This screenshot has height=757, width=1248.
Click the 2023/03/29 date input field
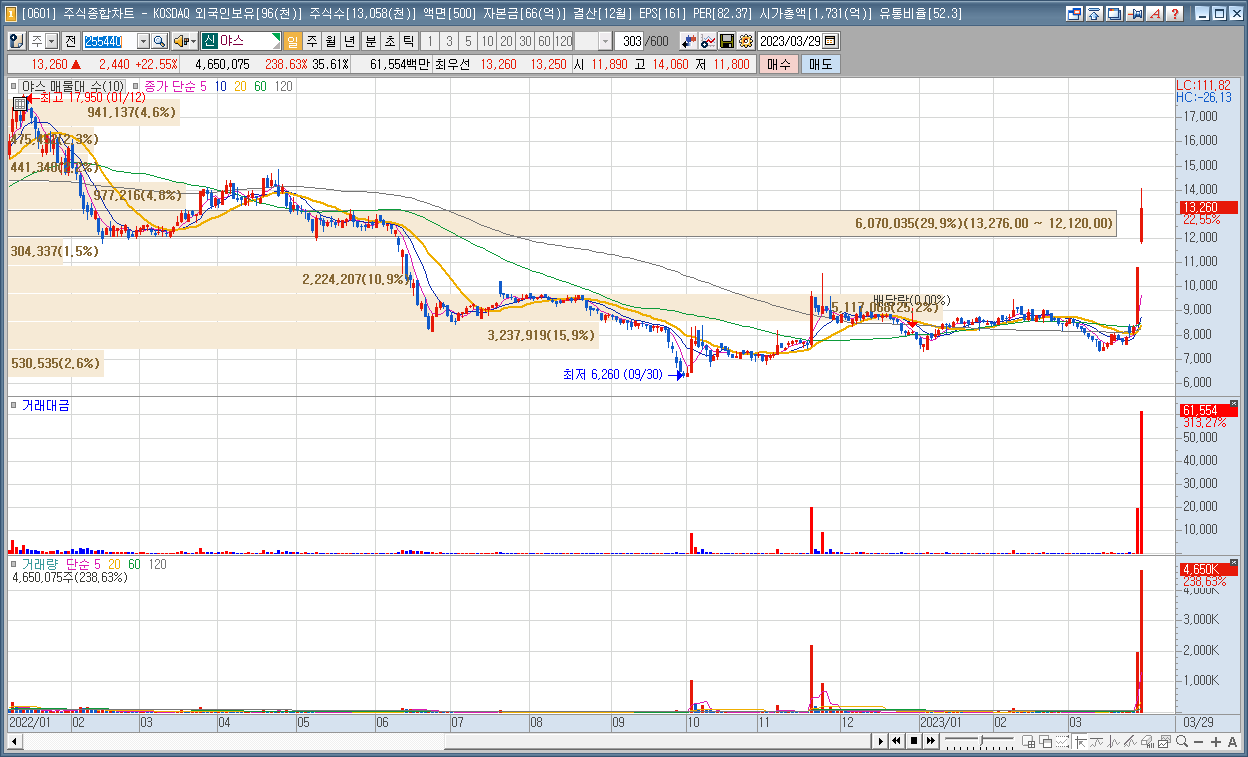click(790, 41)
